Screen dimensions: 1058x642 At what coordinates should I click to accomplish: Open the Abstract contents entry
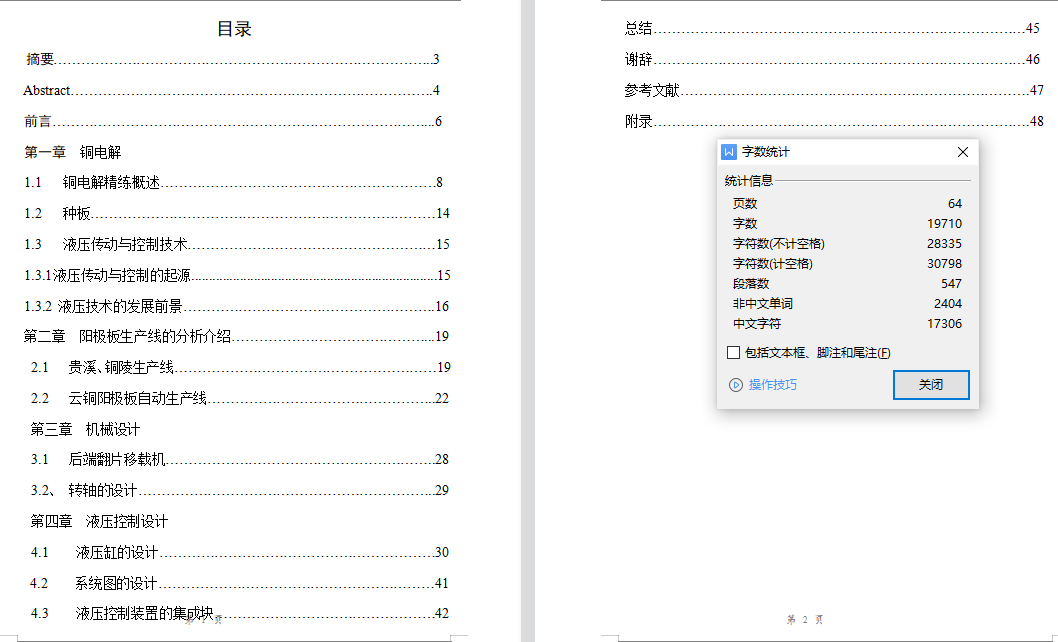pyautogui.click(x=47, y=90)
